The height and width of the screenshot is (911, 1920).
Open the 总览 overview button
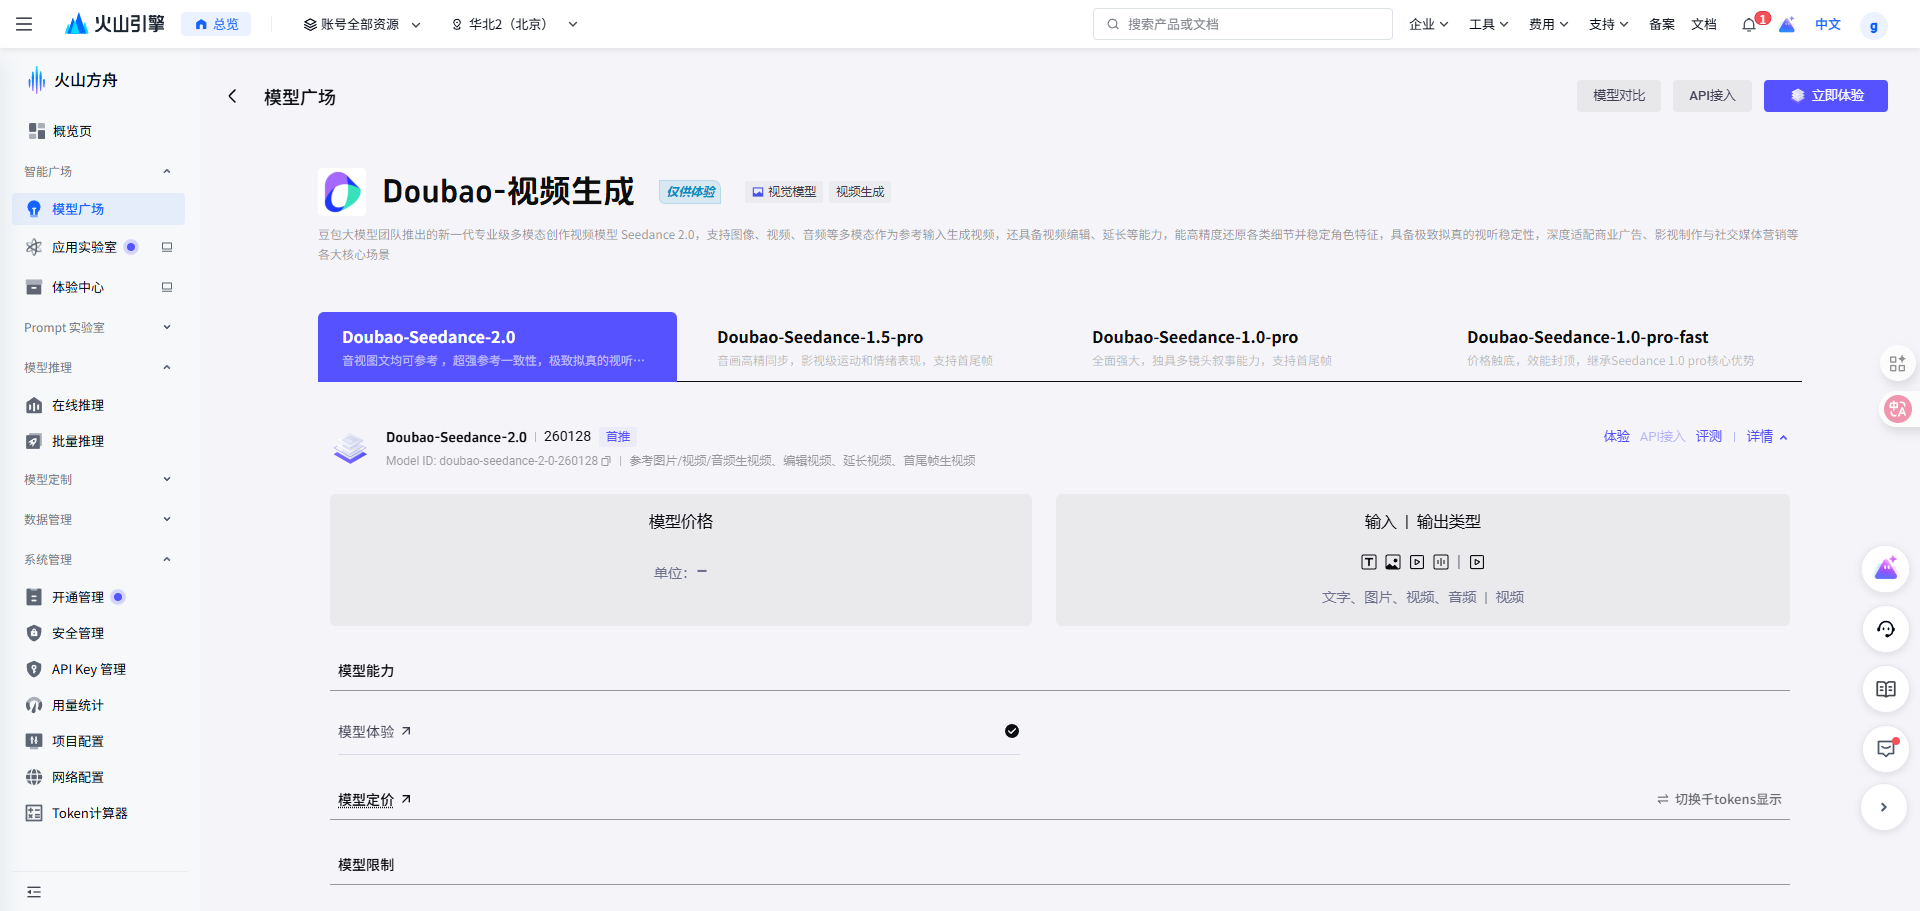[x=216, y=24]
